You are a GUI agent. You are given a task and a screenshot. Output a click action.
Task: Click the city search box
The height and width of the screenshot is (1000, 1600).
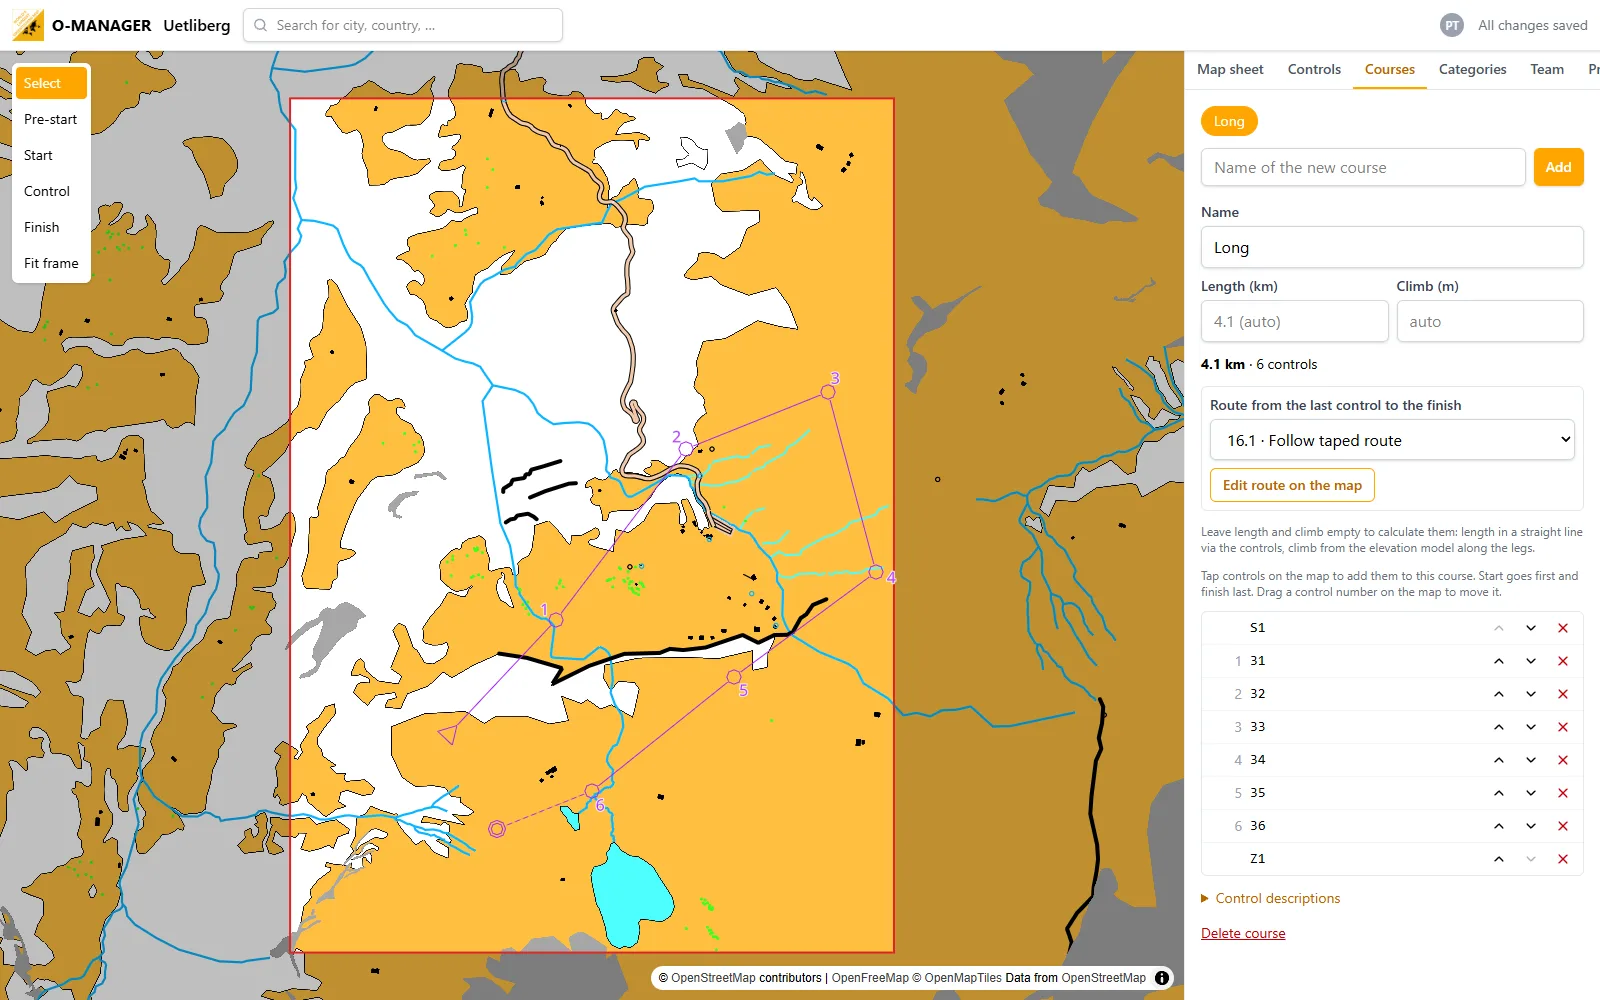click(403, 25)
